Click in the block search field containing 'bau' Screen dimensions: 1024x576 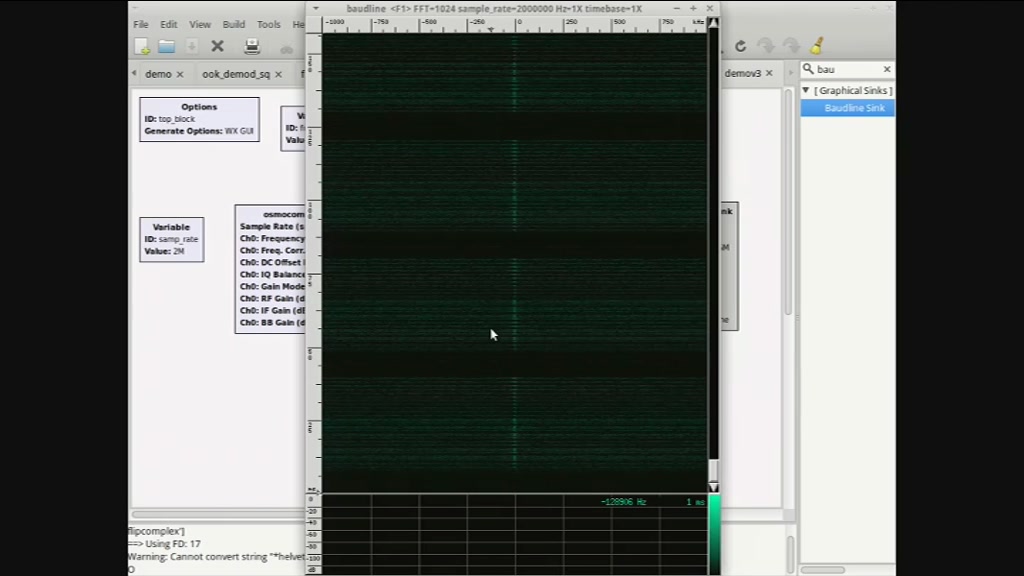848,69
